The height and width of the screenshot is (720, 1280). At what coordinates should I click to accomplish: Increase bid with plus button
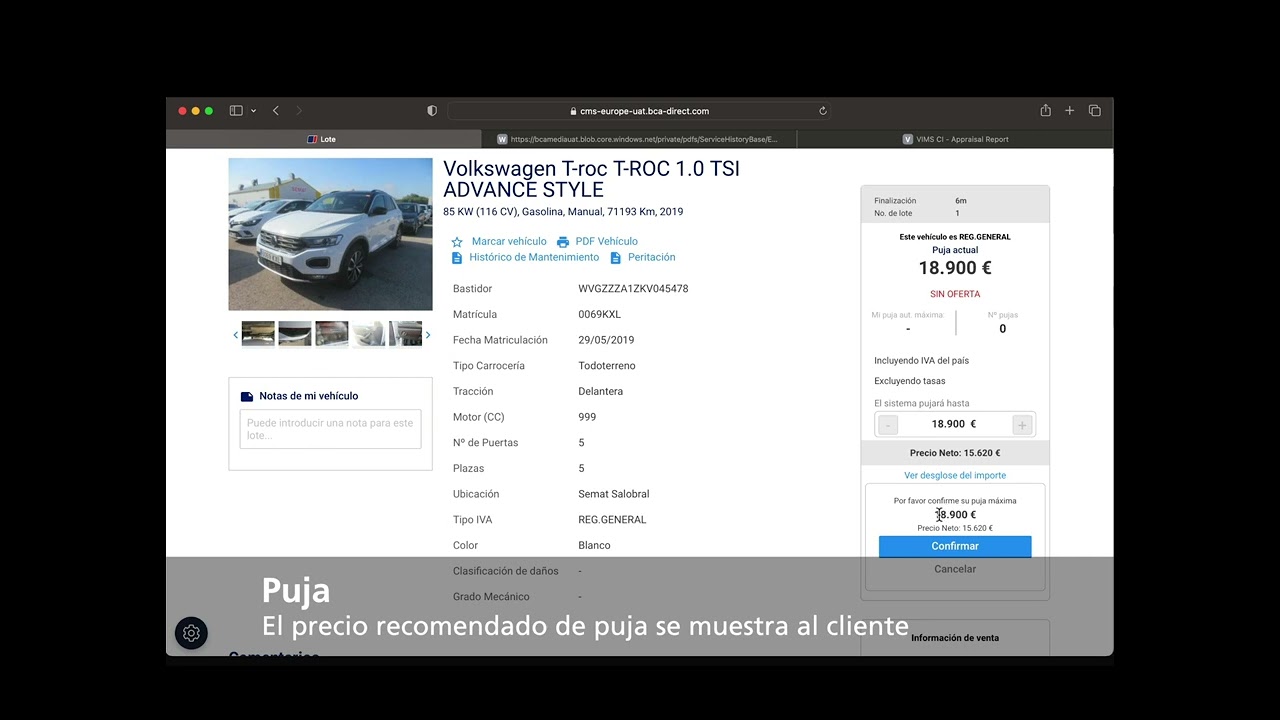pyautogui.click(x=1022, y=425)
